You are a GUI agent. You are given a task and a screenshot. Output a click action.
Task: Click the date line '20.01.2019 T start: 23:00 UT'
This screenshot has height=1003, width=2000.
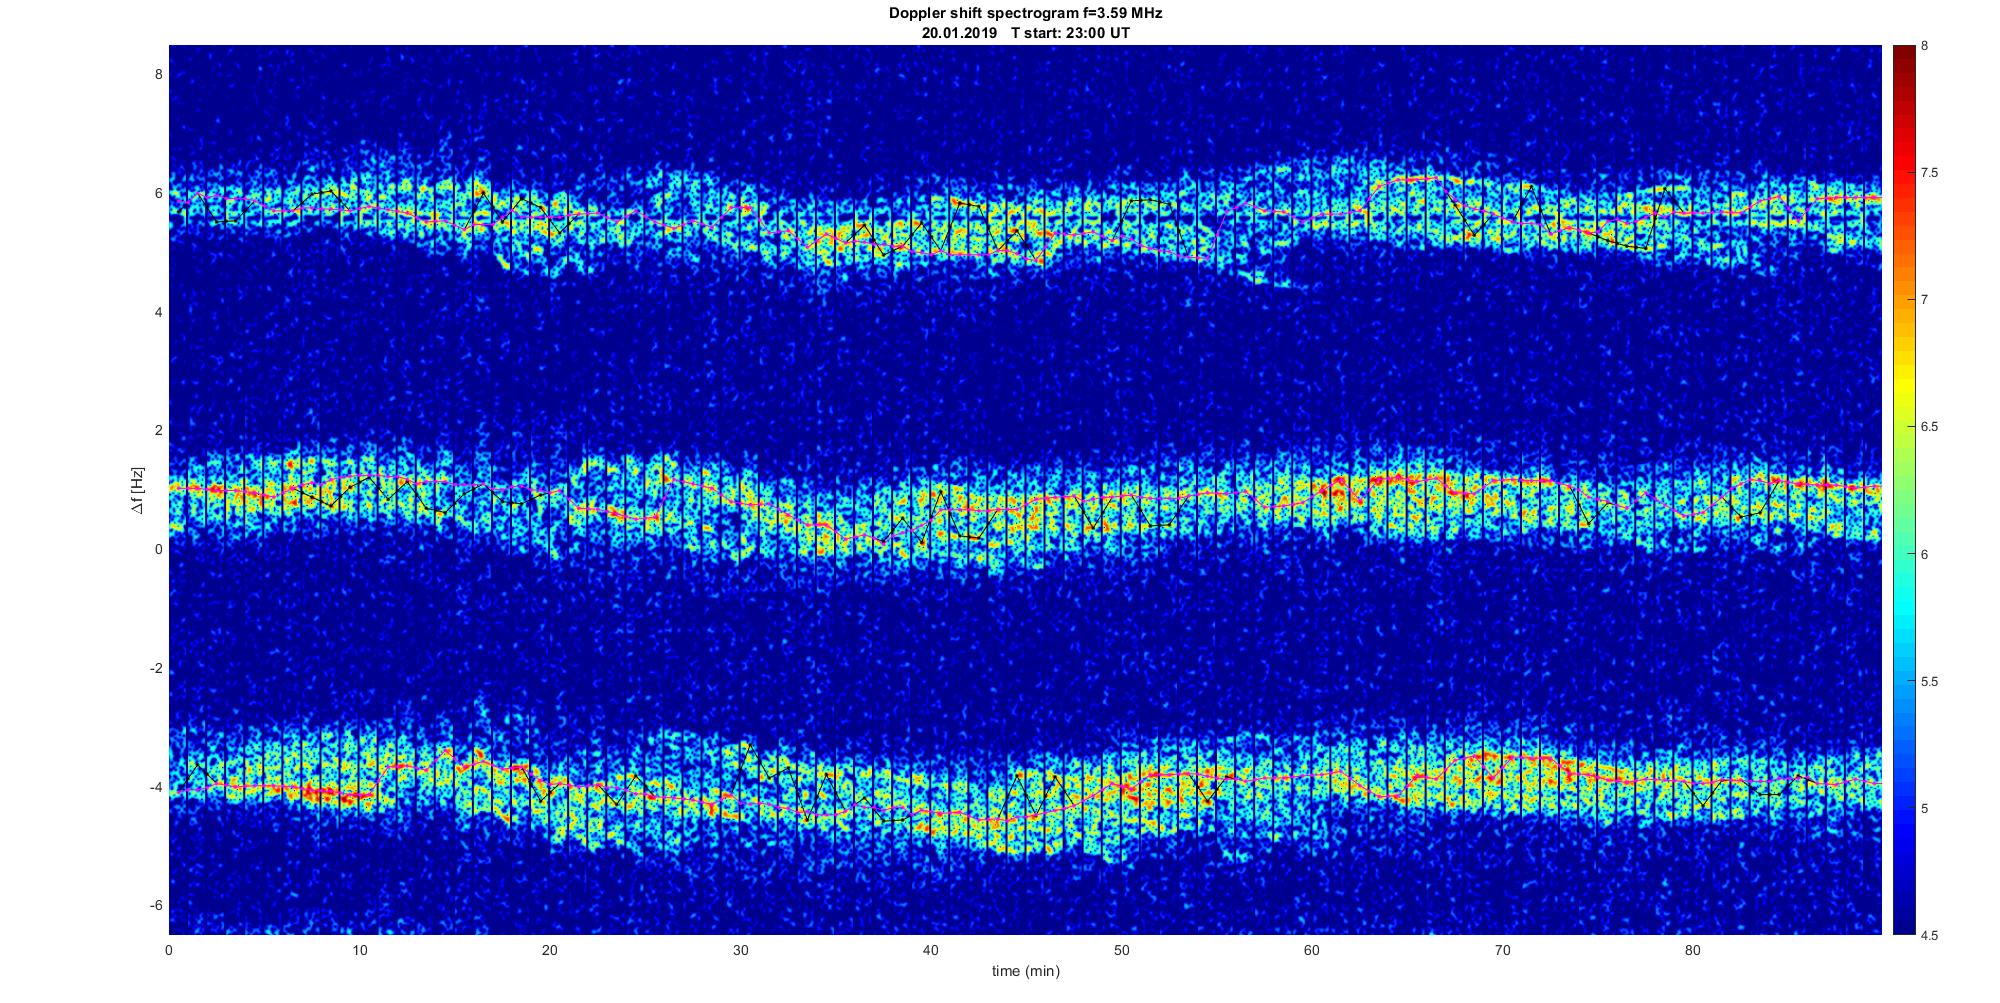(1025, 33)
